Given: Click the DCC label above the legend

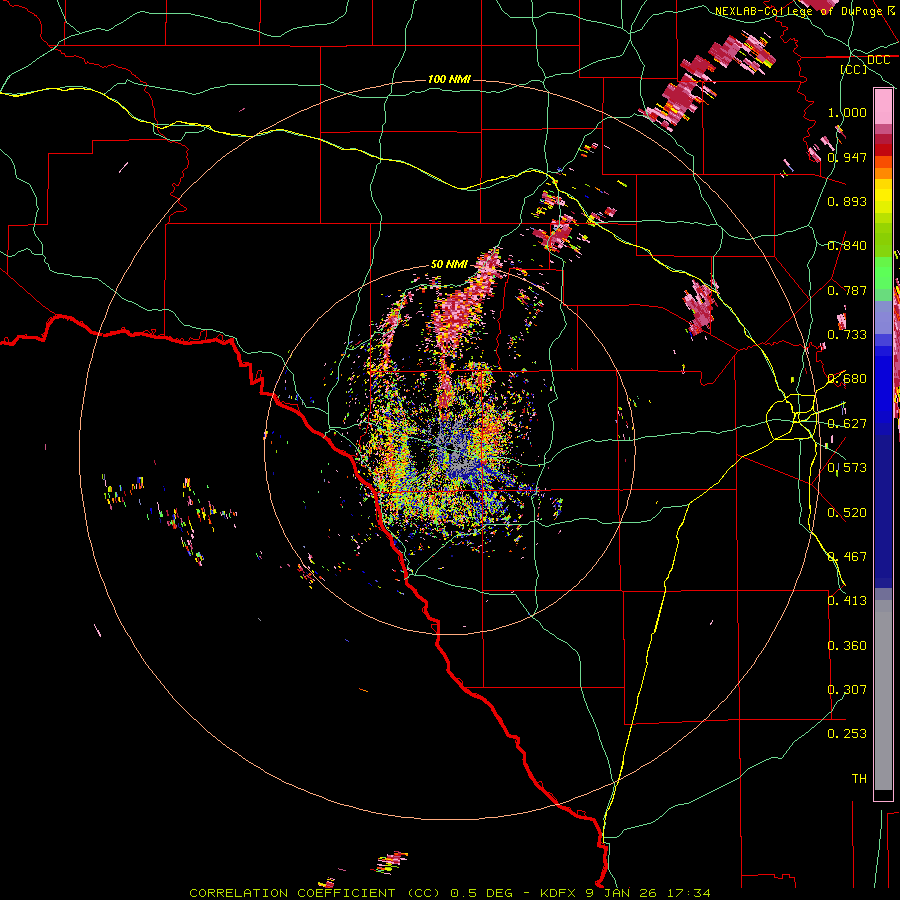Looking at the screenshot, I should tap(878, 60).
